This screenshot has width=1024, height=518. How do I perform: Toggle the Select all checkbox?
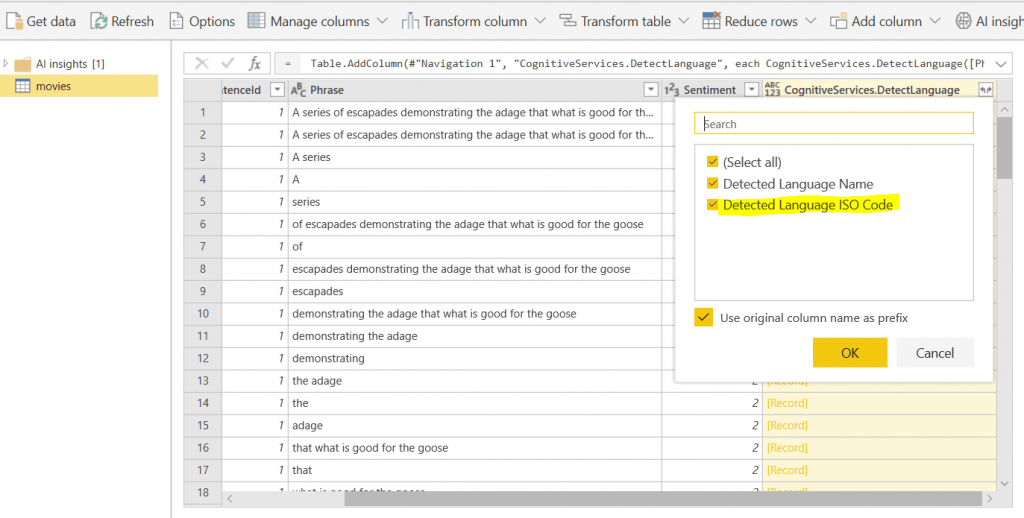point(712,162)
